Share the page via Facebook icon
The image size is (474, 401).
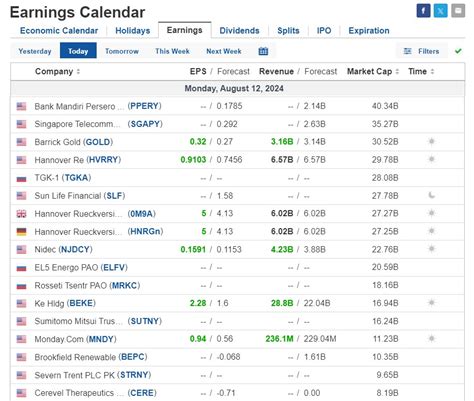pyautogui.click(x=423, y=11)
